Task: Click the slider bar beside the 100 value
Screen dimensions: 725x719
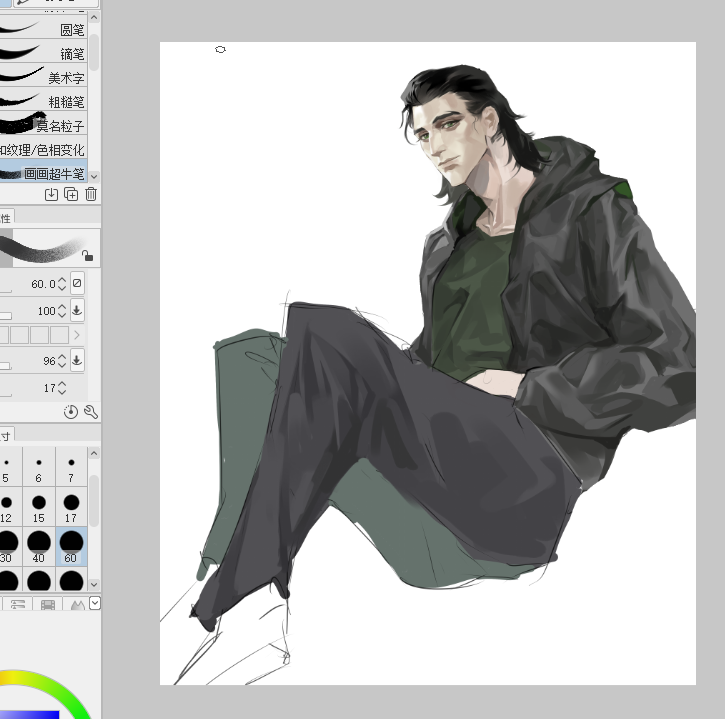Action: [6, 316]
